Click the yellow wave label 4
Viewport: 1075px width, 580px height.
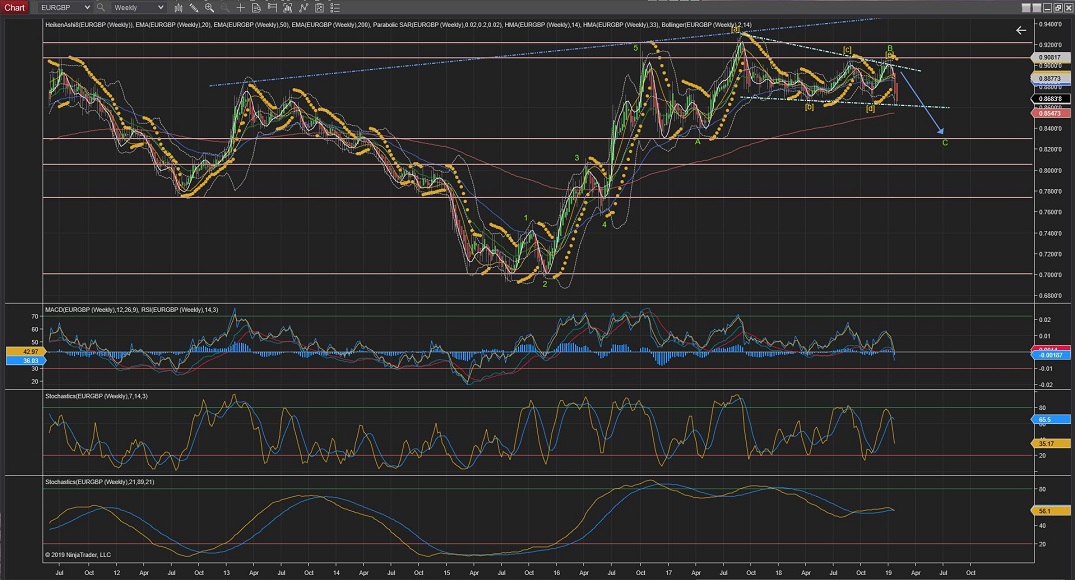604,224
